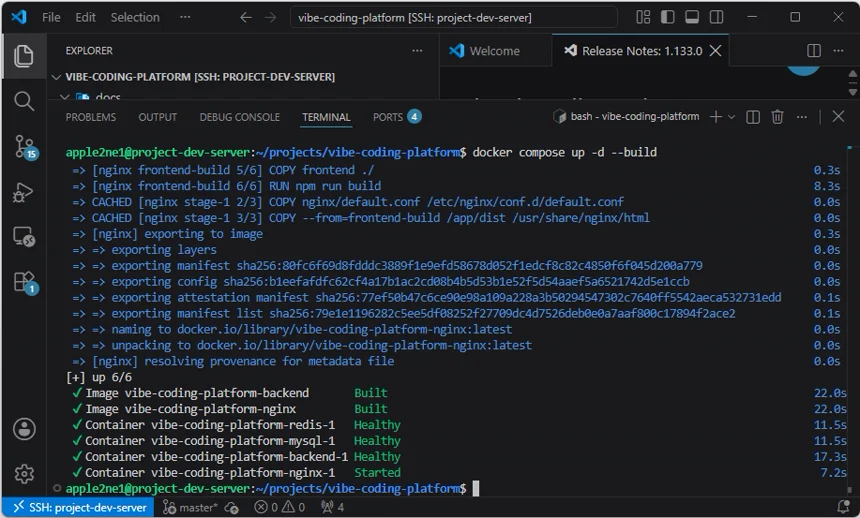Viewport: 860px width, 518px height.
Task: Open the Explorer view in activity bar
Action: [24, 56]
